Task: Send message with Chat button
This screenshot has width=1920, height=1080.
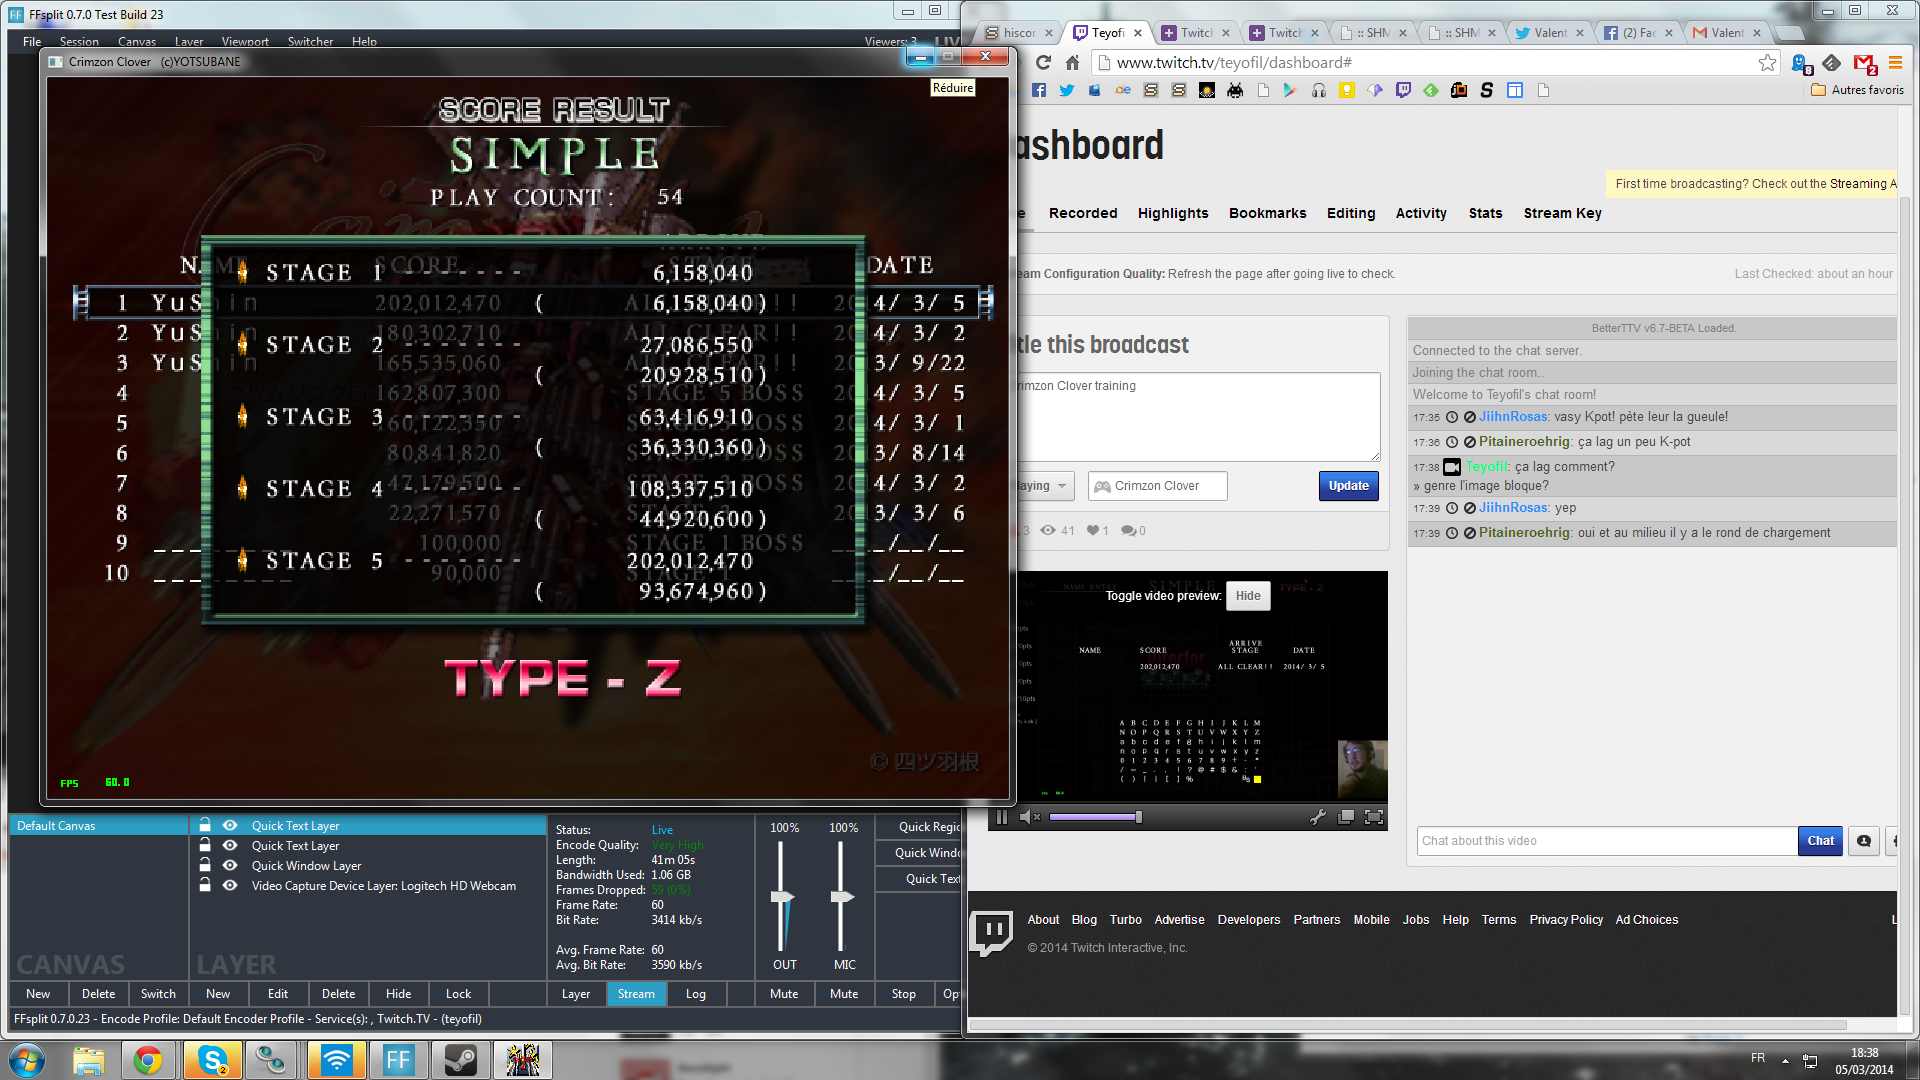Action: (x=1820, y=841)
